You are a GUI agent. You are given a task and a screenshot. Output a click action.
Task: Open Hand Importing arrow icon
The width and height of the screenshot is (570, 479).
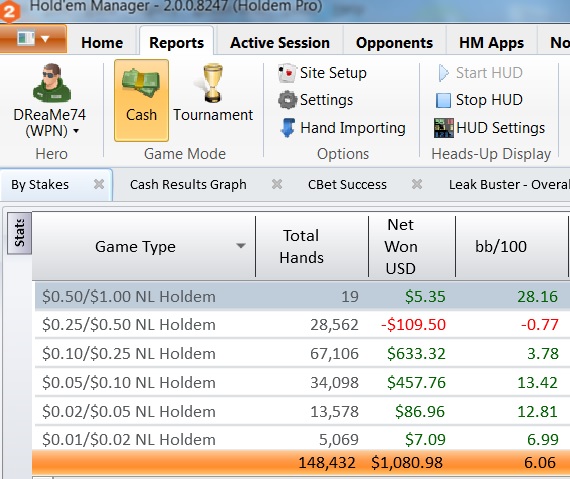288,128
